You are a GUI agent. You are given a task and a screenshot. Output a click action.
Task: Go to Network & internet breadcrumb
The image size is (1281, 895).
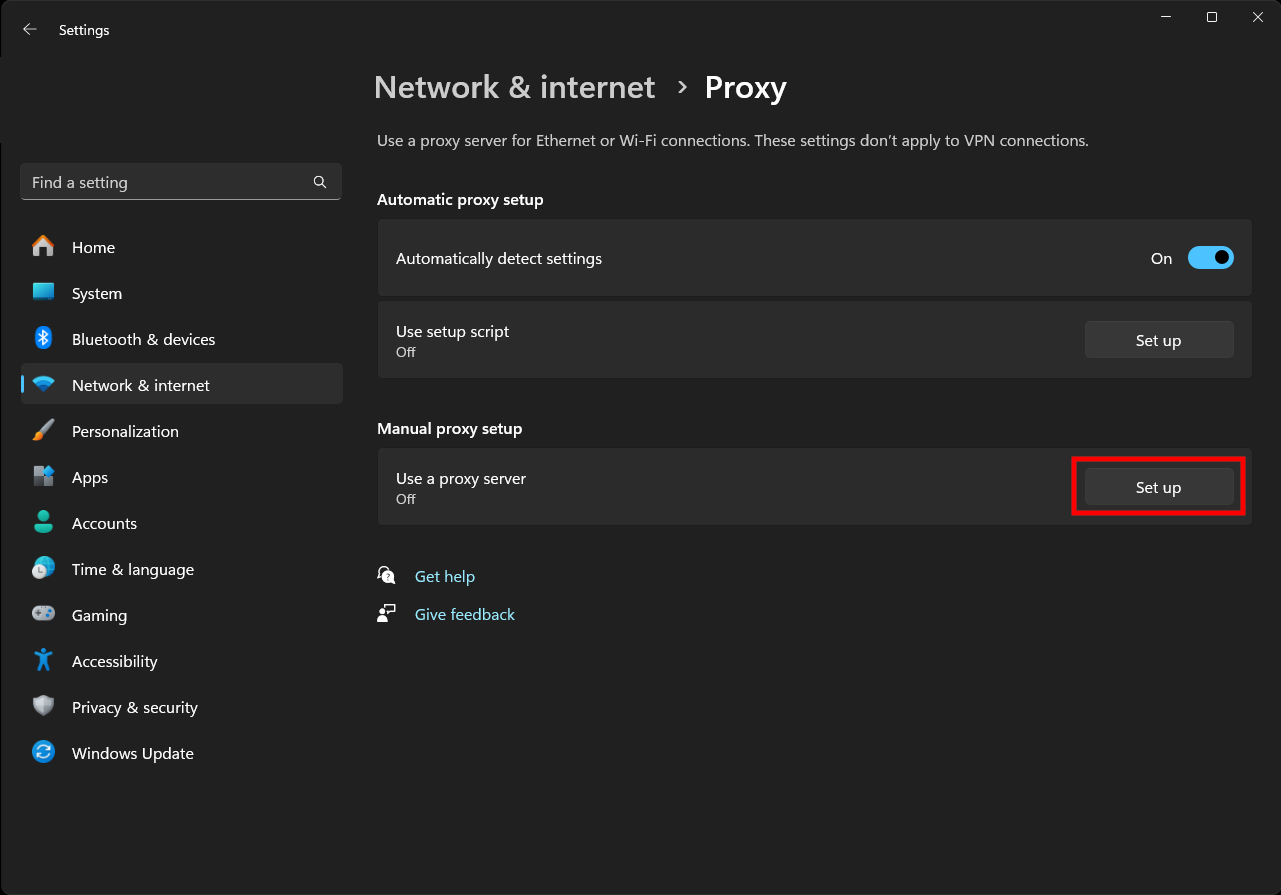(x=514, y=88)
